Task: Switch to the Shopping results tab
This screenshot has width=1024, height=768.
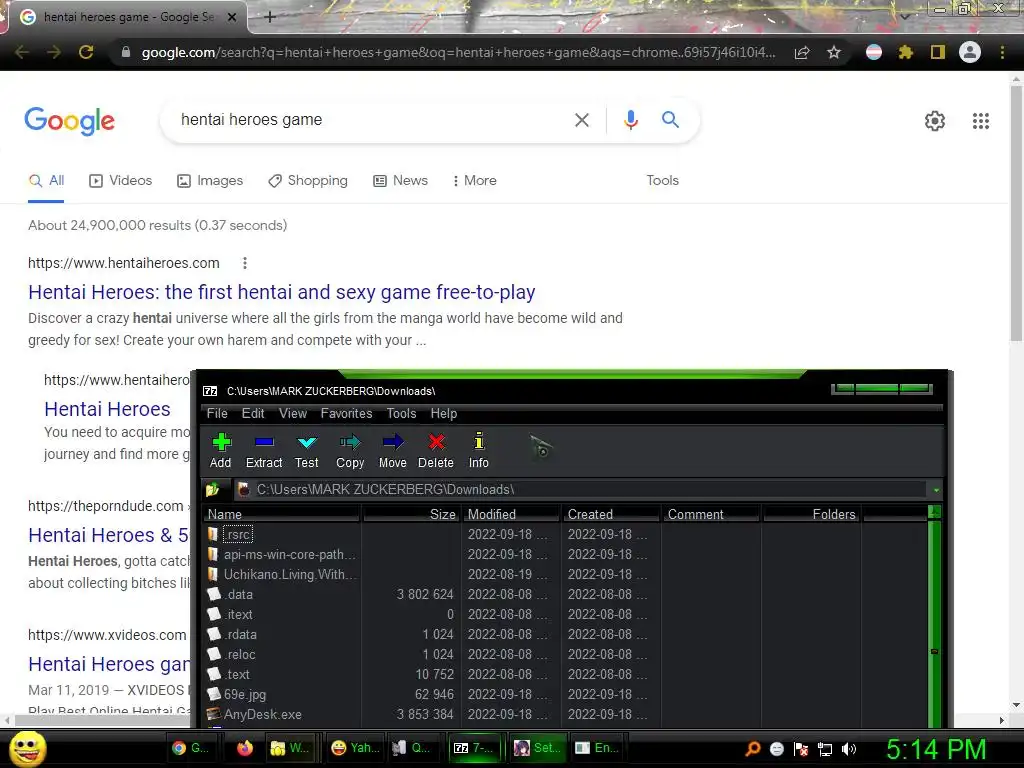Action: click(308, 181)
